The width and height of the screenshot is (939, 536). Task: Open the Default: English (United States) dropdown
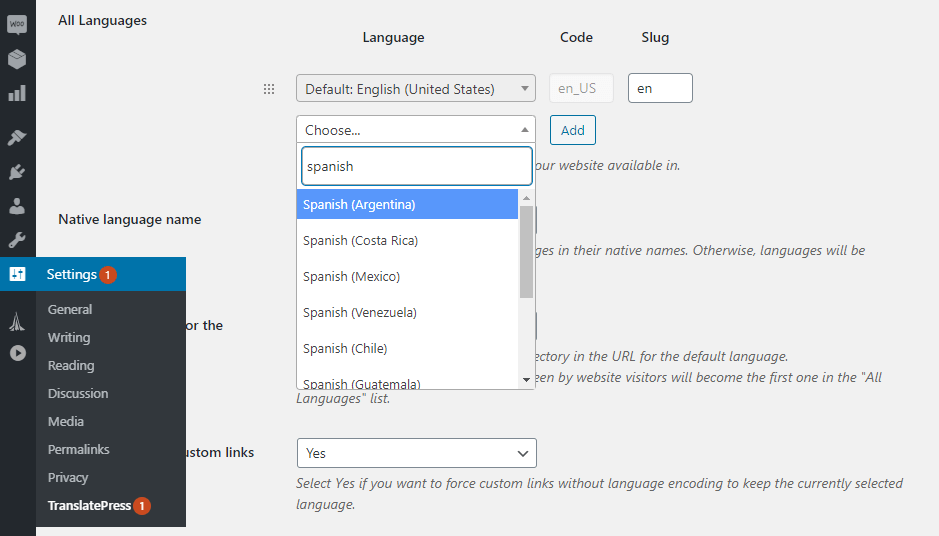point(416,89)
